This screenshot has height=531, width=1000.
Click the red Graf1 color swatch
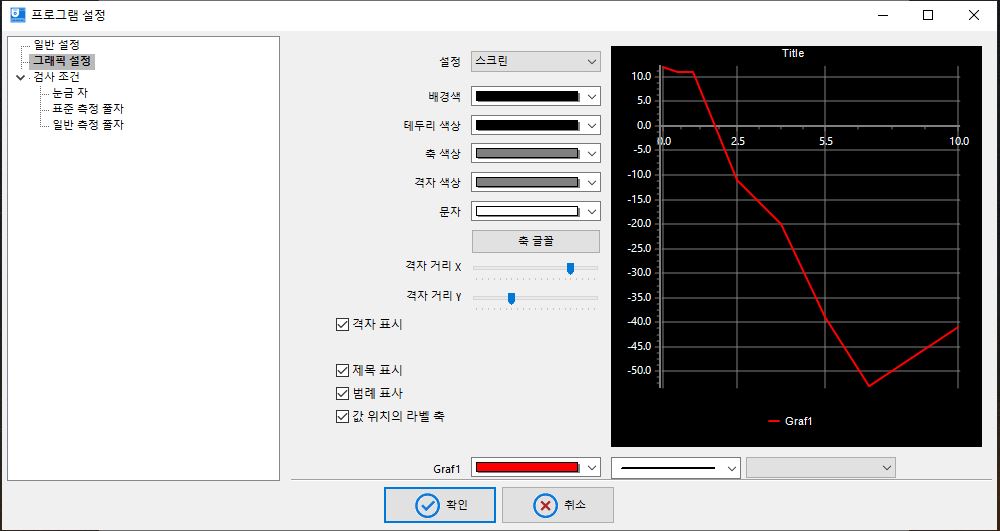pyautogui.click(x=527, y=467)
